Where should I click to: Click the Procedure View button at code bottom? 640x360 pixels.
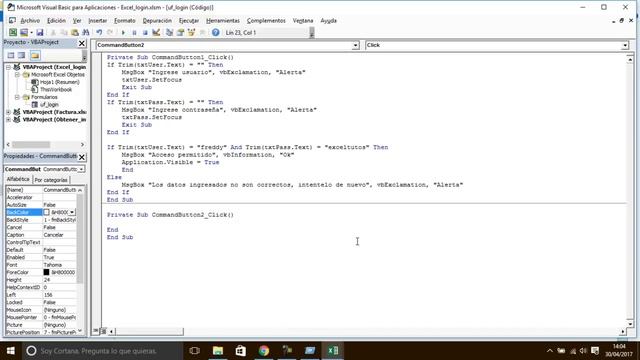click(96, 331)
